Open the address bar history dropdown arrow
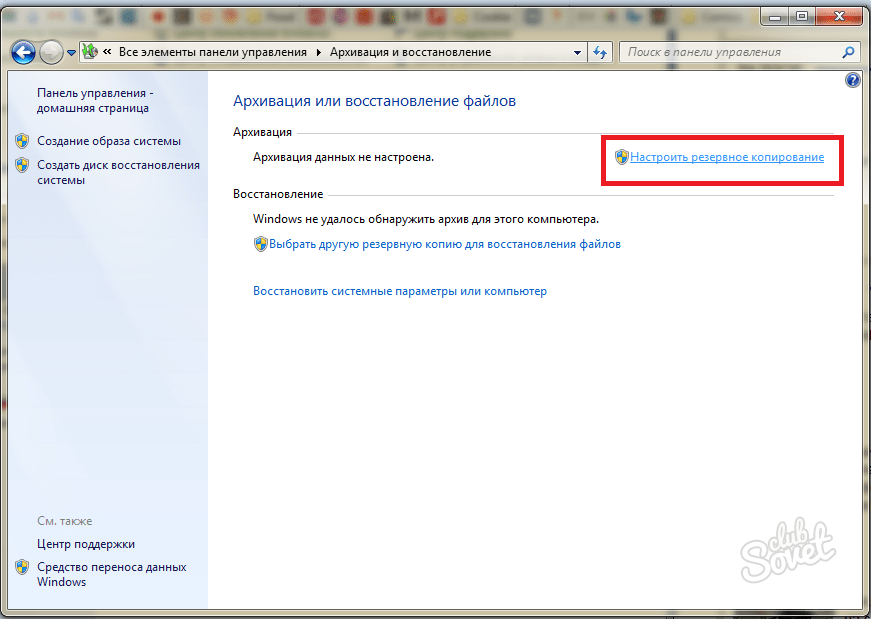This screenshot has height=619, width=871. tap(577, 52)
